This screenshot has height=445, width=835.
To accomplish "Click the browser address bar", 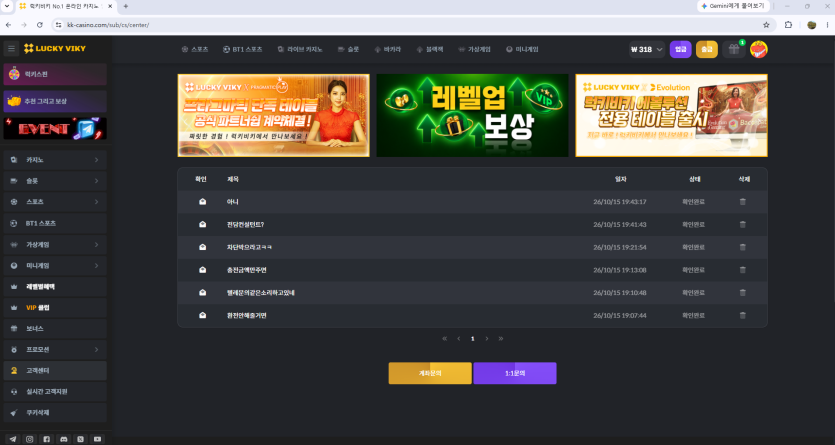I will point(410,25).
